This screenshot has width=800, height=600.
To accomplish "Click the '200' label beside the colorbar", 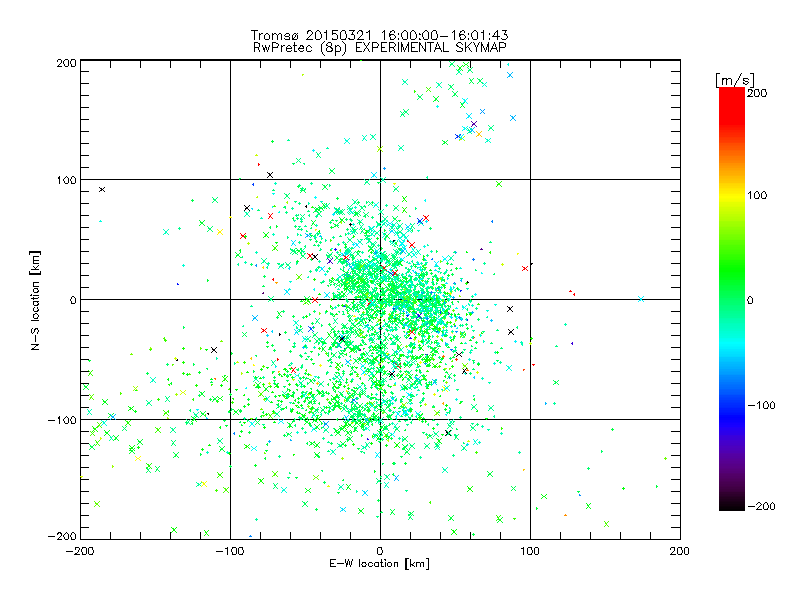I will [757, 93].
